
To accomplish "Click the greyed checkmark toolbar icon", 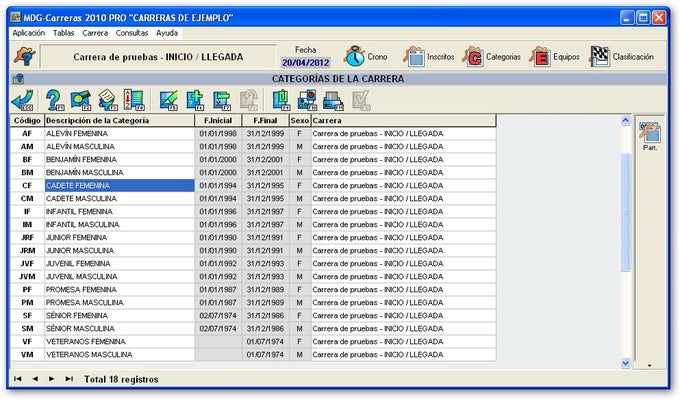I will [x=361, y=100].
